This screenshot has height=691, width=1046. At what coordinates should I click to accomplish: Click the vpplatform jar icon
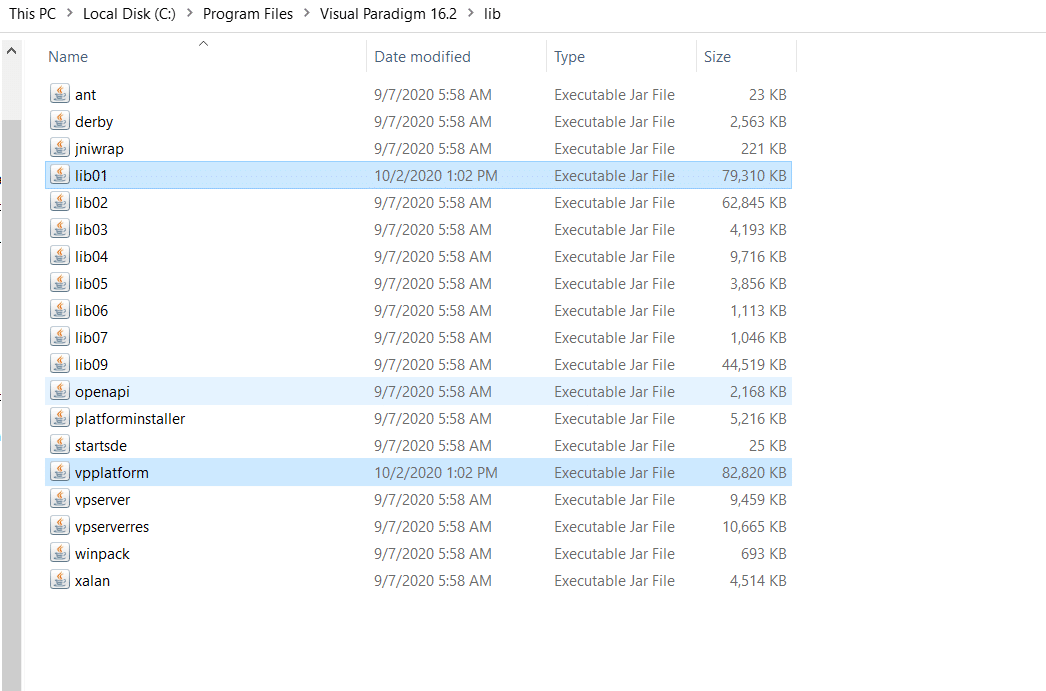pyautogui.click(x=60, y=472)
